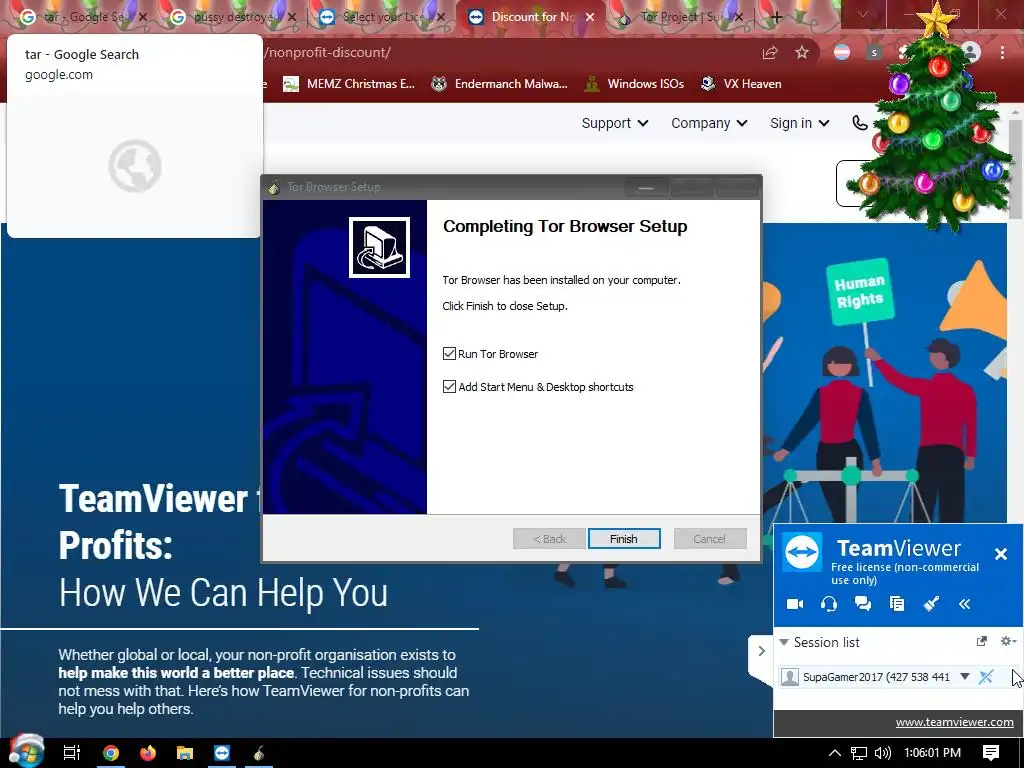Open Task View on taskbar

[x=72, y=753]
